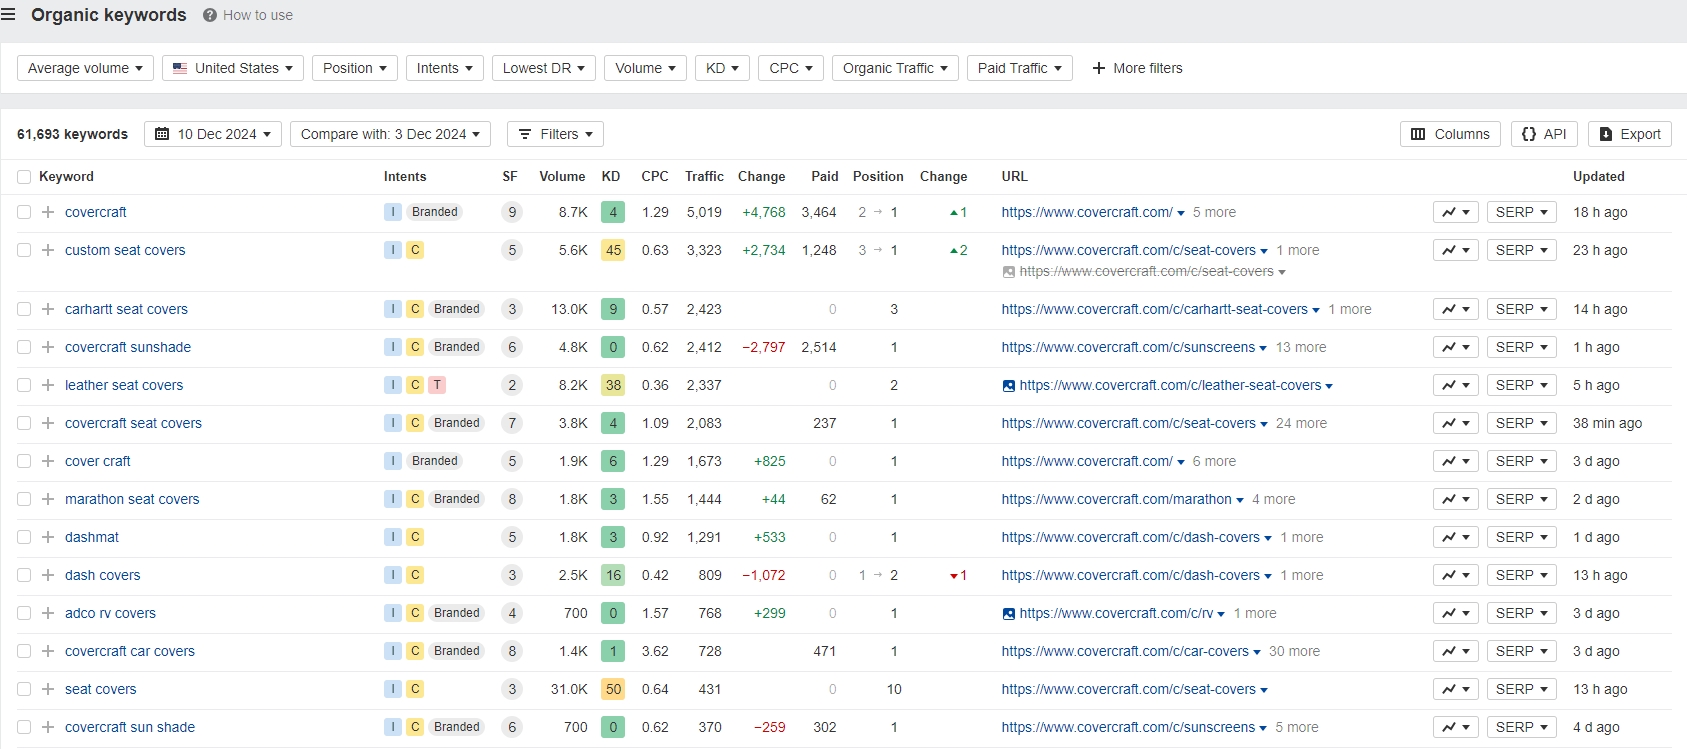The image size is (1687, 749).
Task: Expand the SERP dropdown for covercraft row
Action: coord(1521,212)
